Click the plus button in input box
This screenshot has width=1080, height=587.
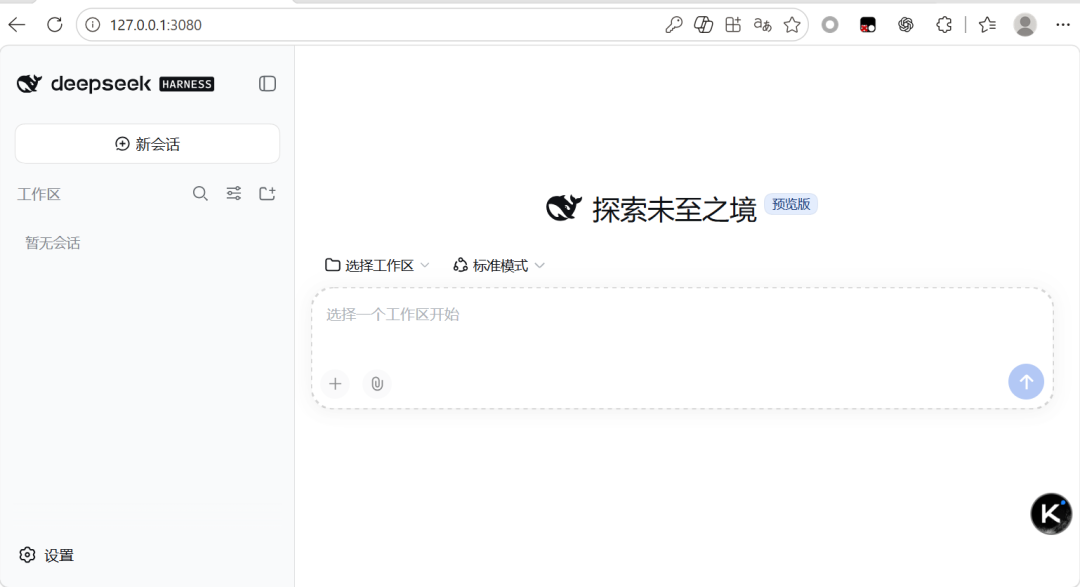pos(335,384)
